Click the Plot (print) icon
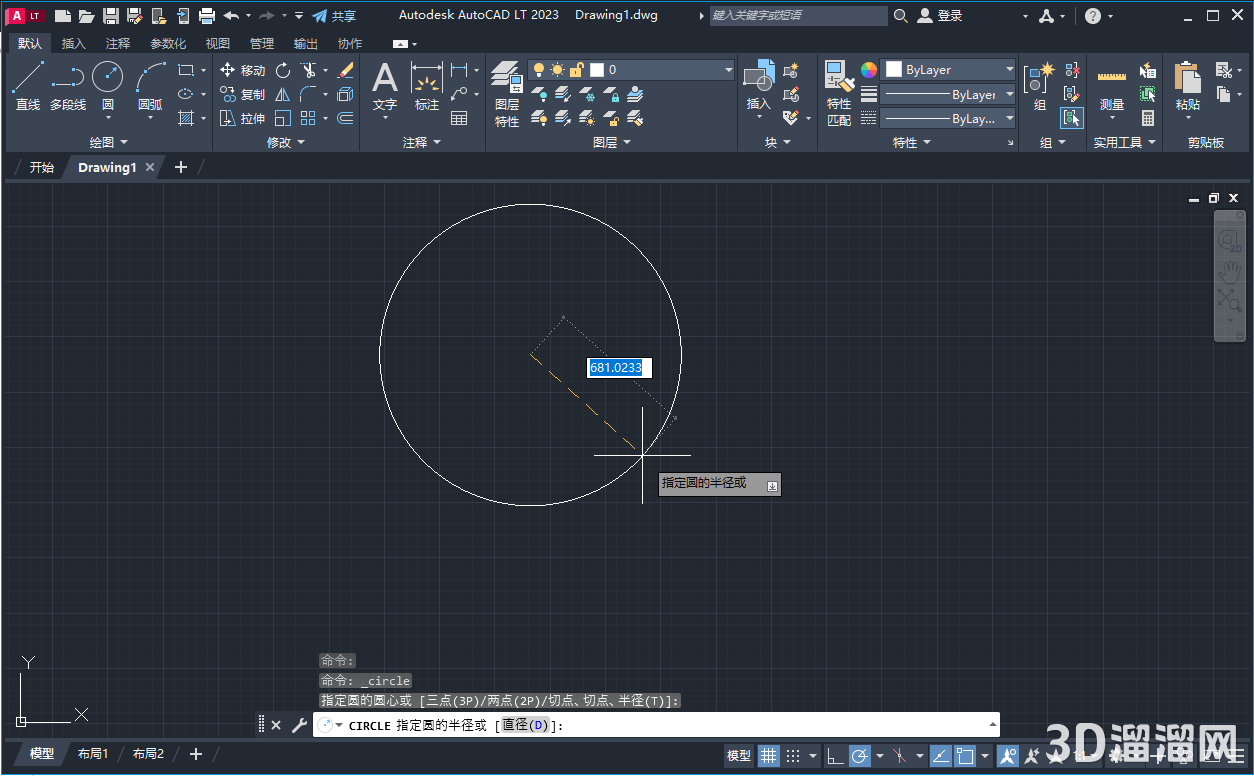Image resolution: width=1254 pixels, height=776 pixels. [207, 16]
